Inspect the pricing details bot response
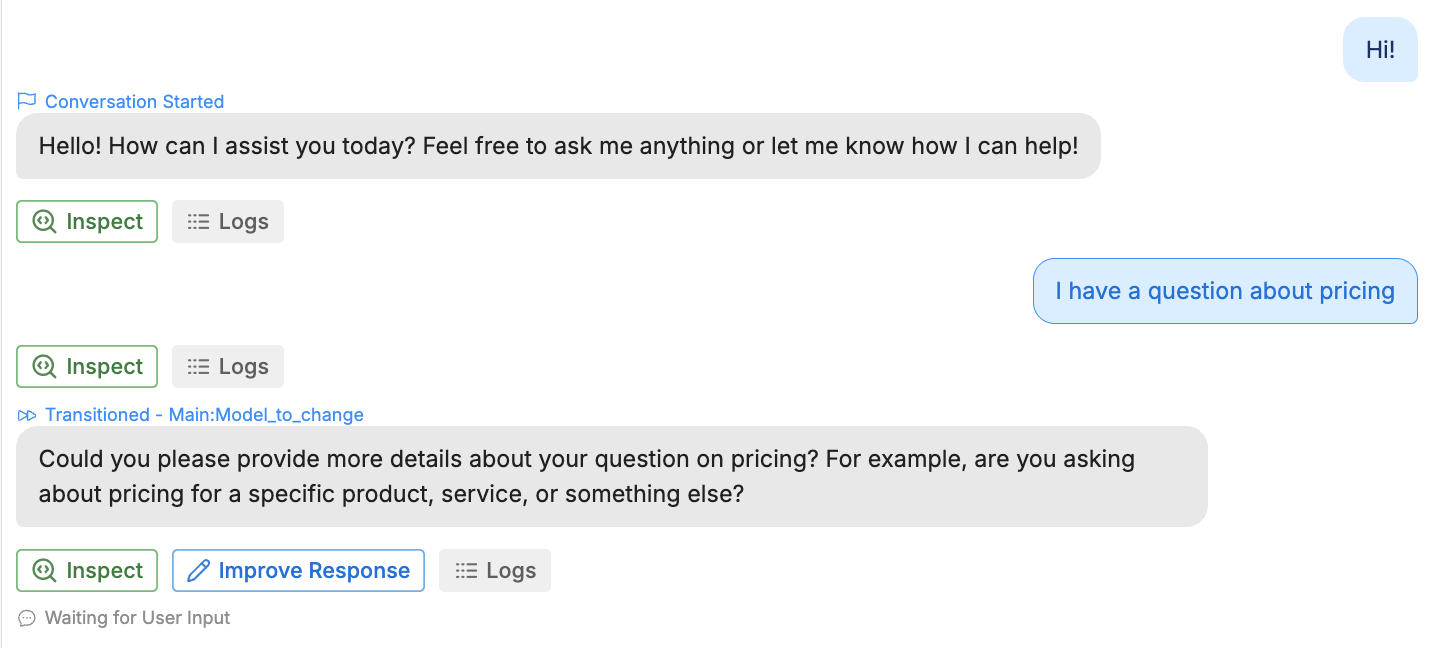The height and width of the screenshot is (648, 1430). (87, 571)
